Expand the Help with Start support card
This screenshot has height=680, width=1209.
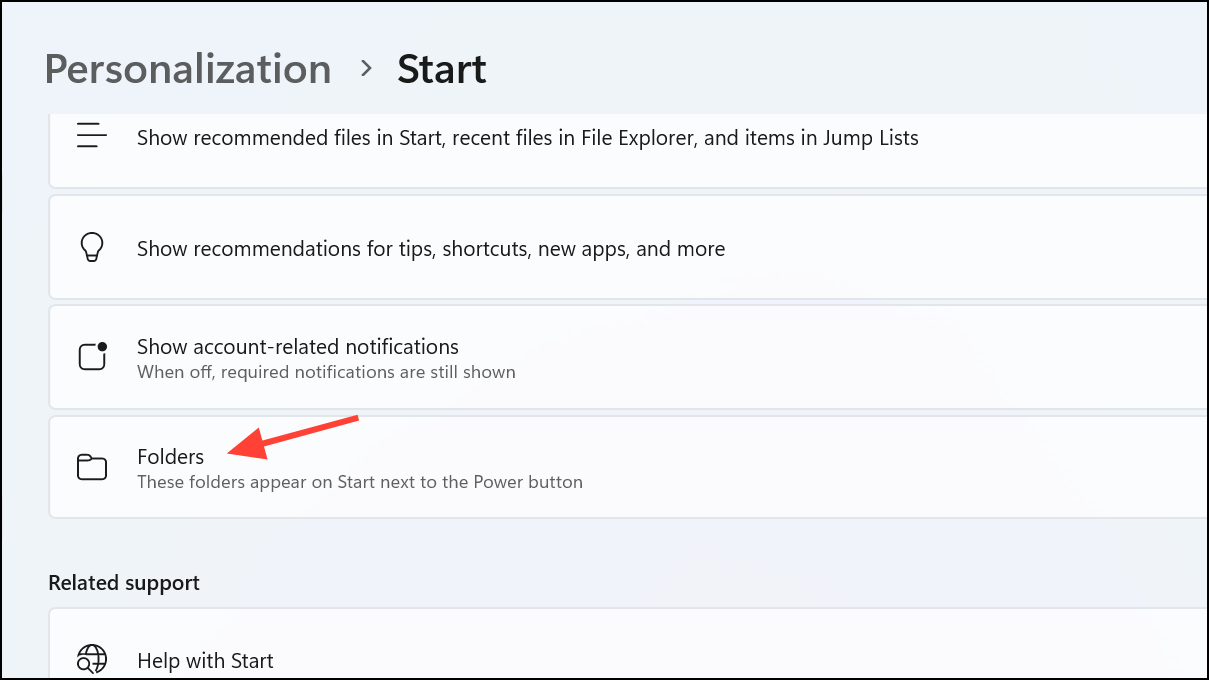click(x=629, y=644)
